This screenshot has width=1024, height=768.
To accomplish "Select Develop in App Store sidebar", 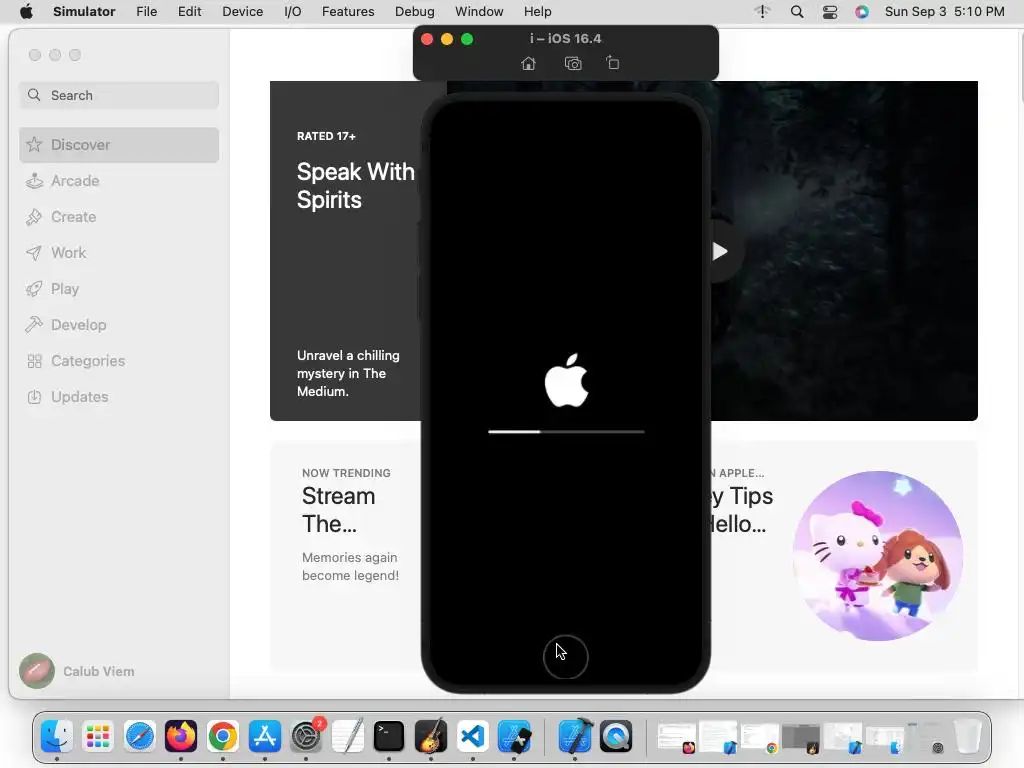I will click(119, 325).
